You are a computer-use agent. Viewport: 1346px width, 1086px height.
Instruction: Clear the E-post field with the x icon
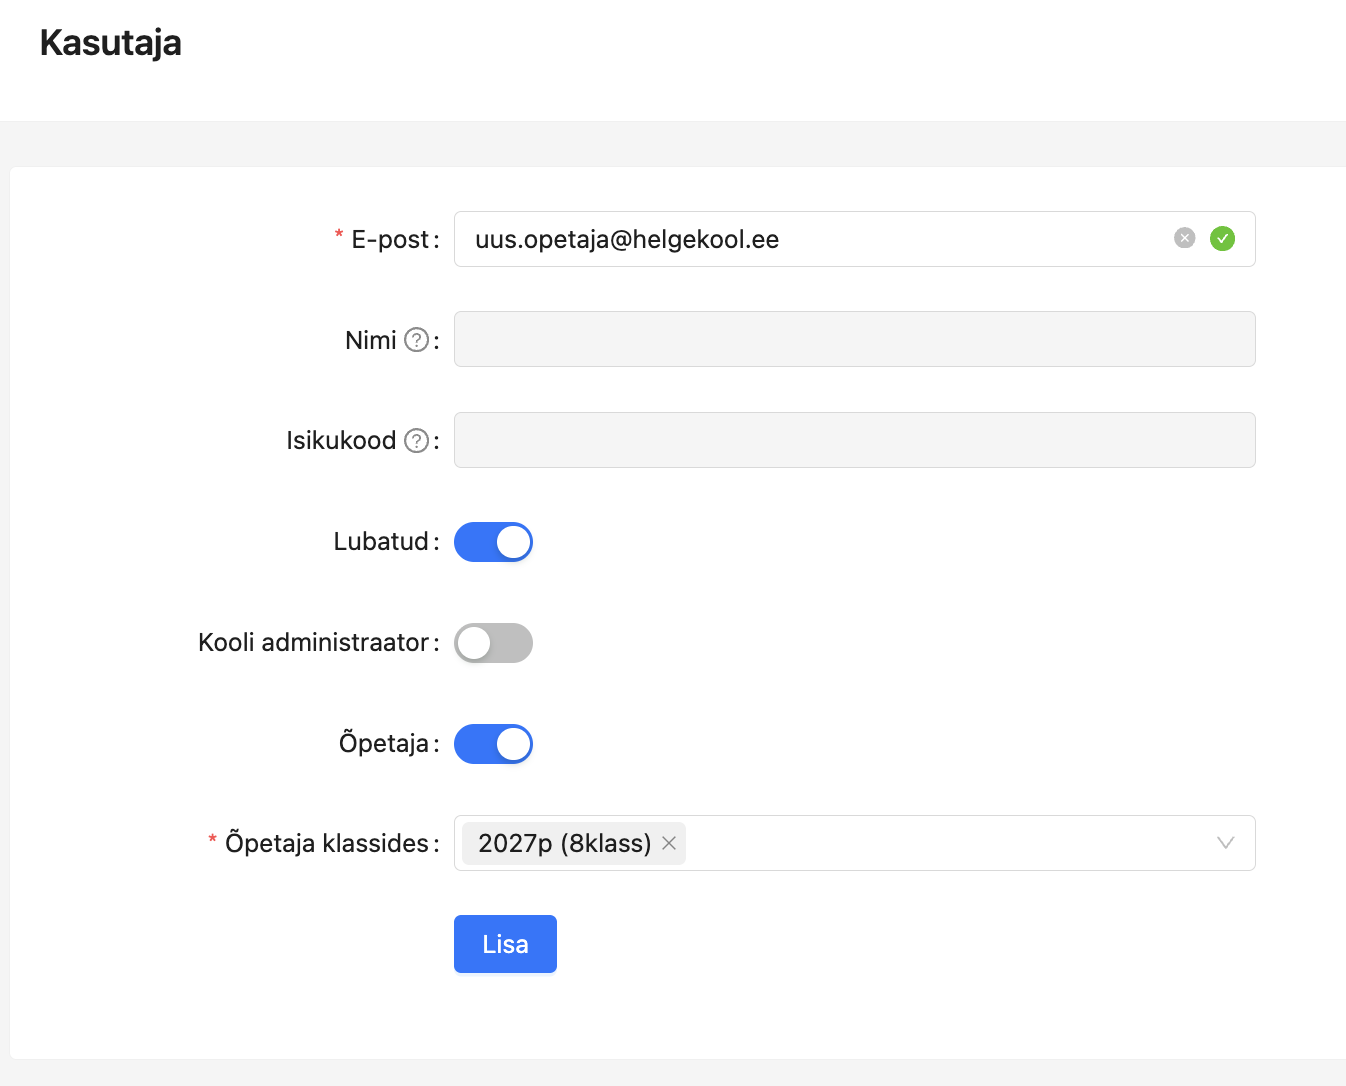coord(1184,238)
